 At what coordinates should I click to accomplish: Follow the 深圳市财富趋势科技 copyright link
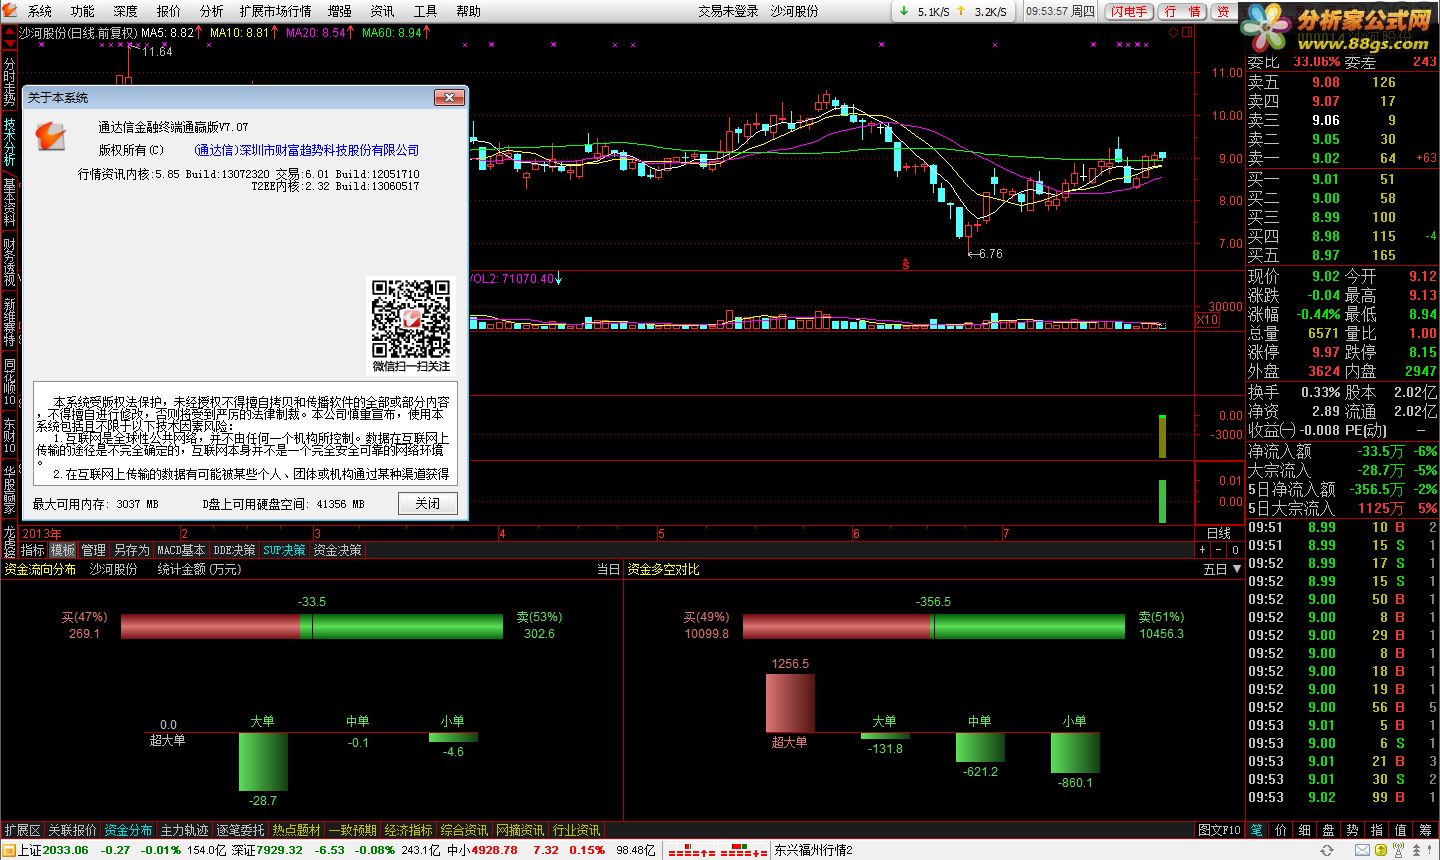[x=307, y=150]
